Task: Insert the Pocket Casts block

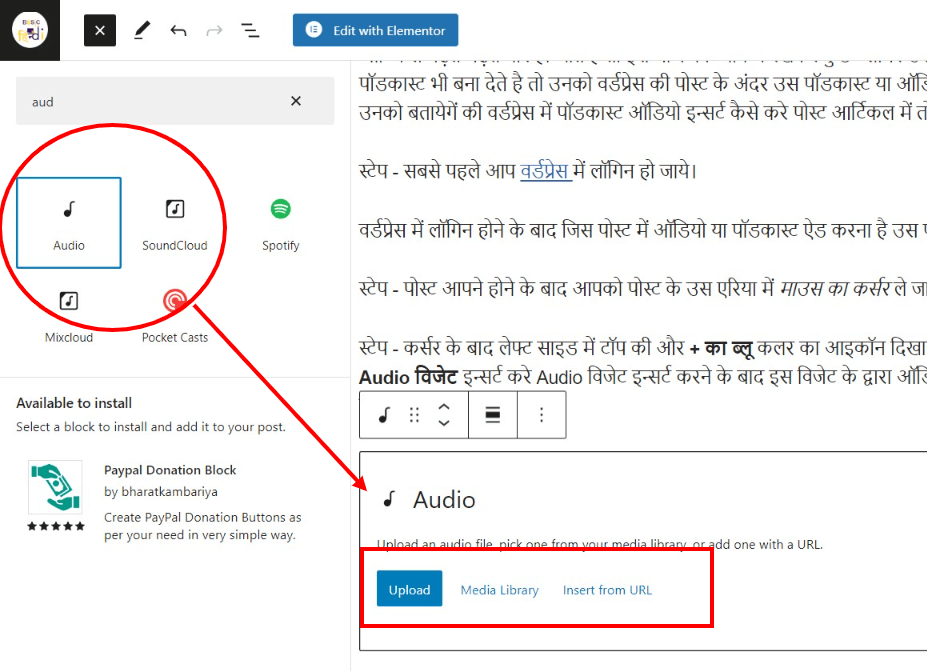Action: coord(174,316)
